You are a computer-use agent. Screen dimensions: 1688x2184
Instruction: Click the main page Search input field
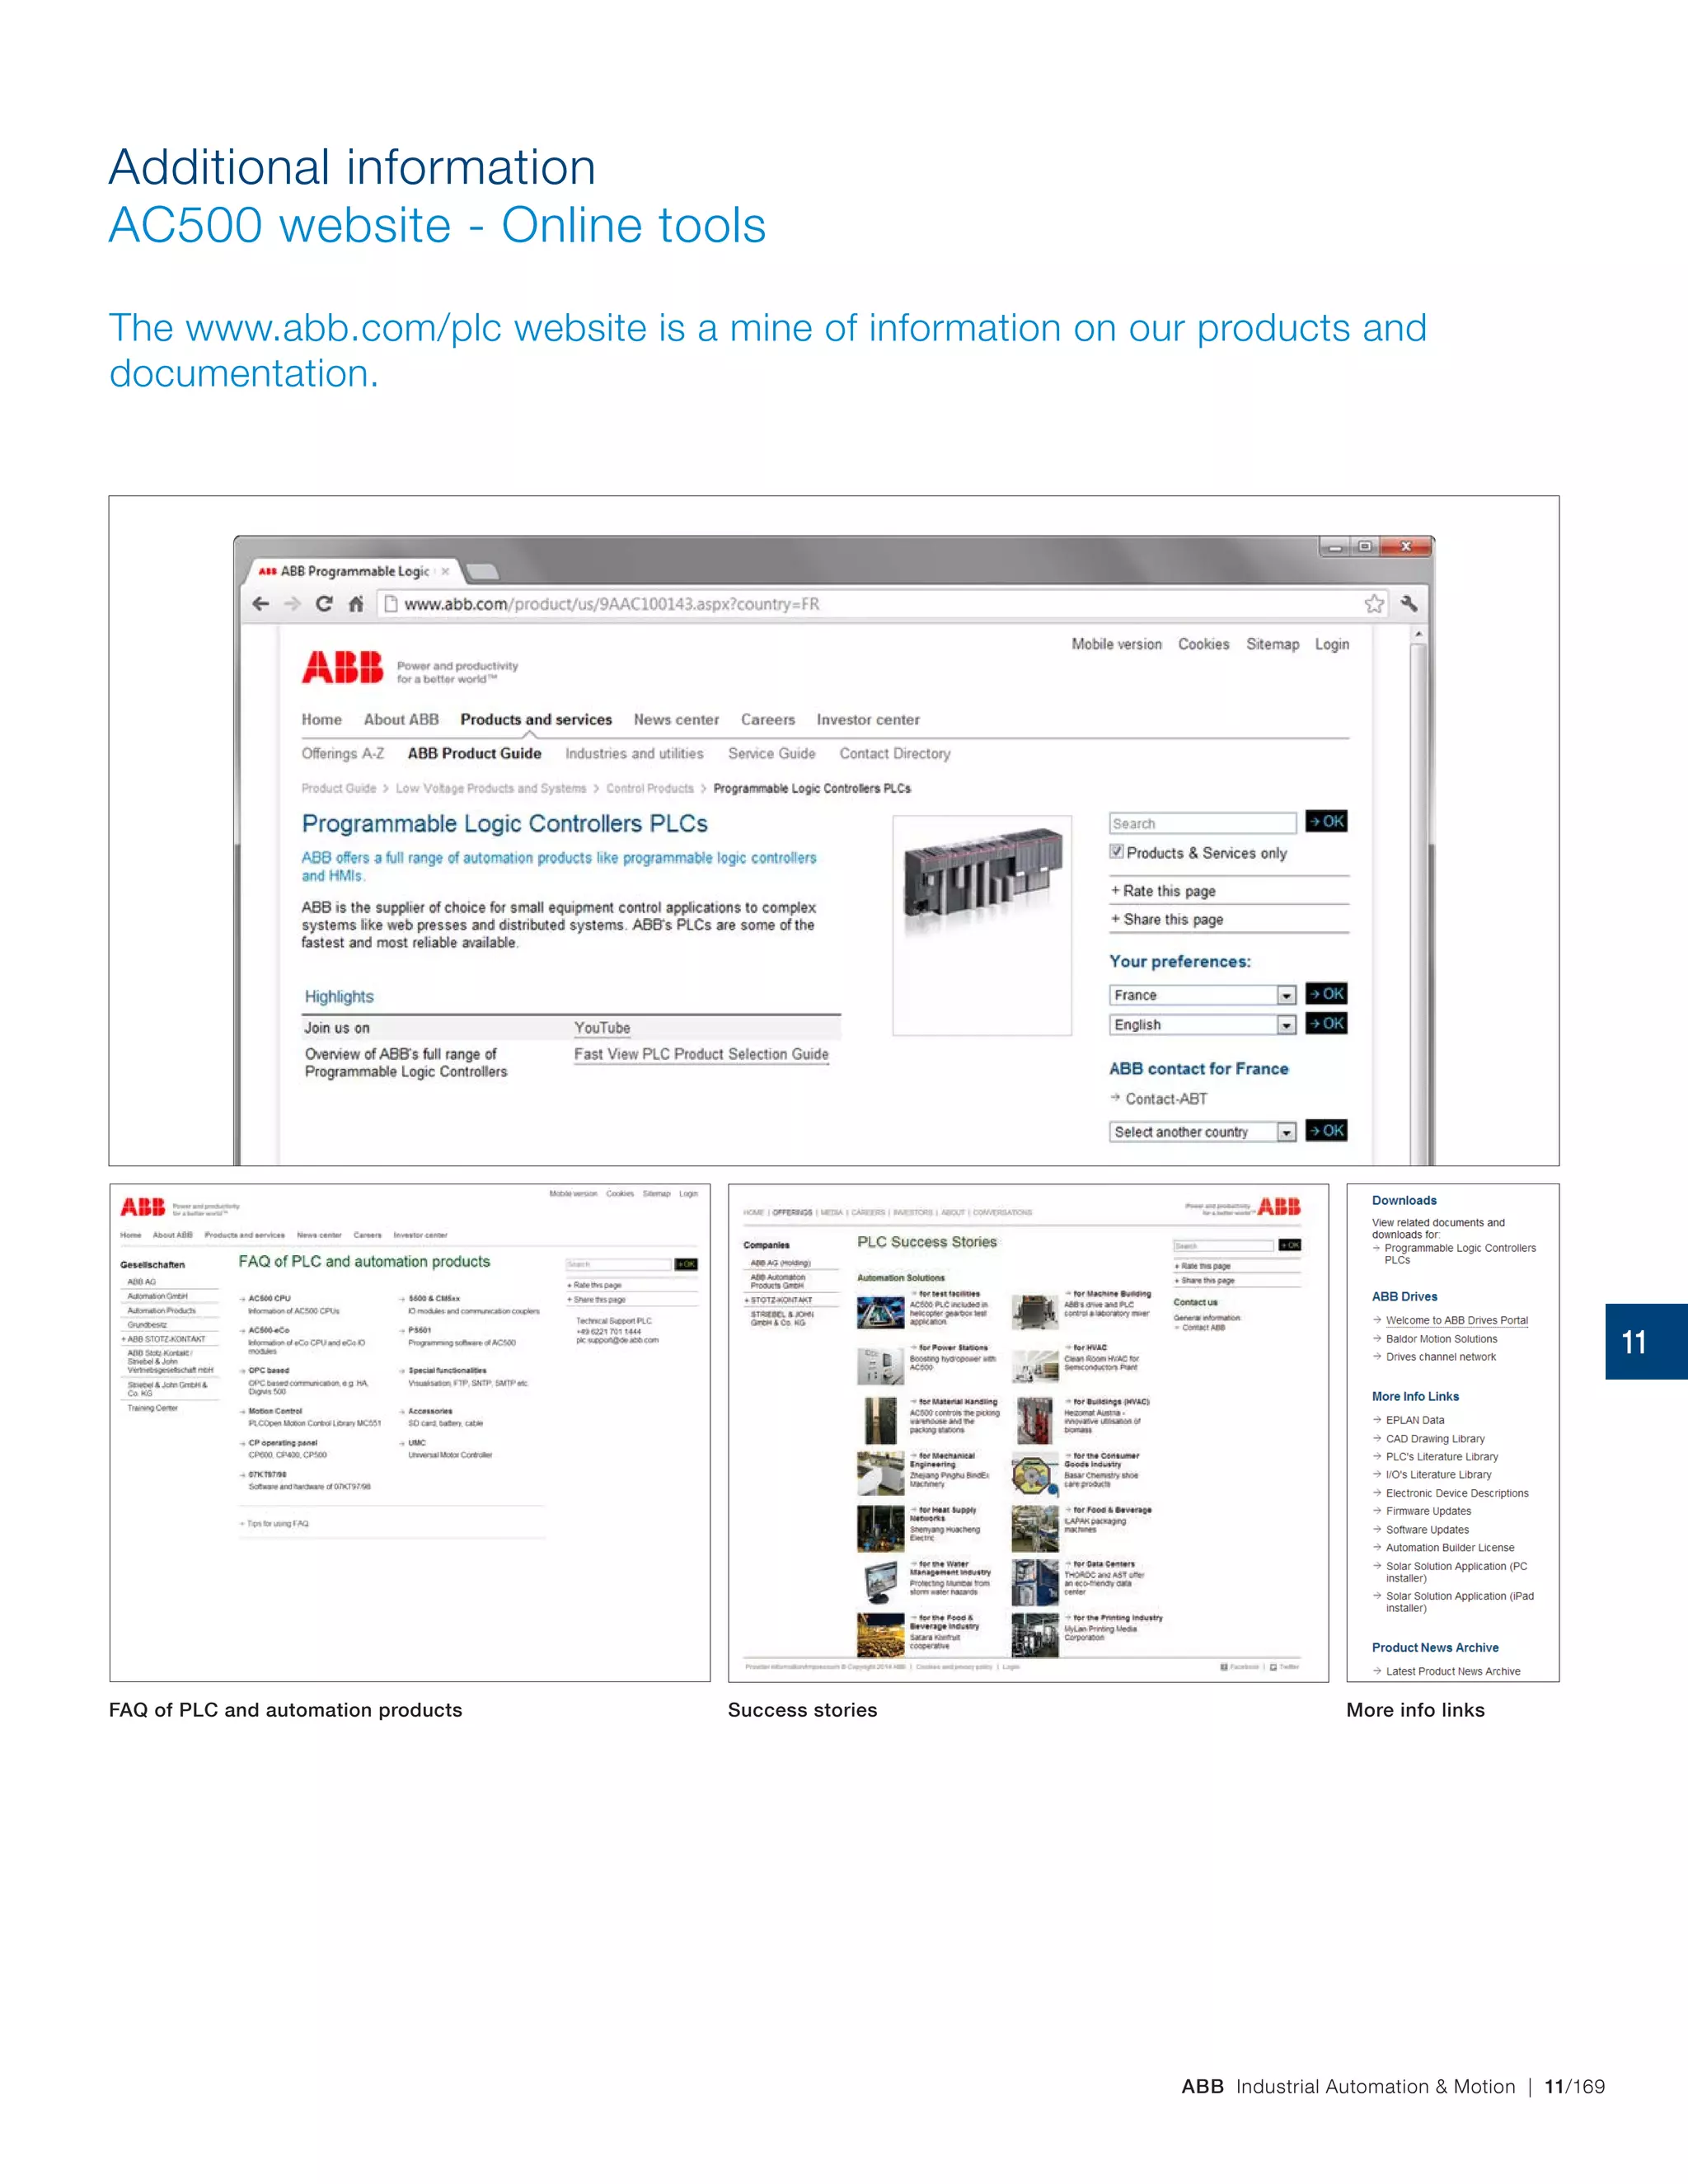point(1203,823)
